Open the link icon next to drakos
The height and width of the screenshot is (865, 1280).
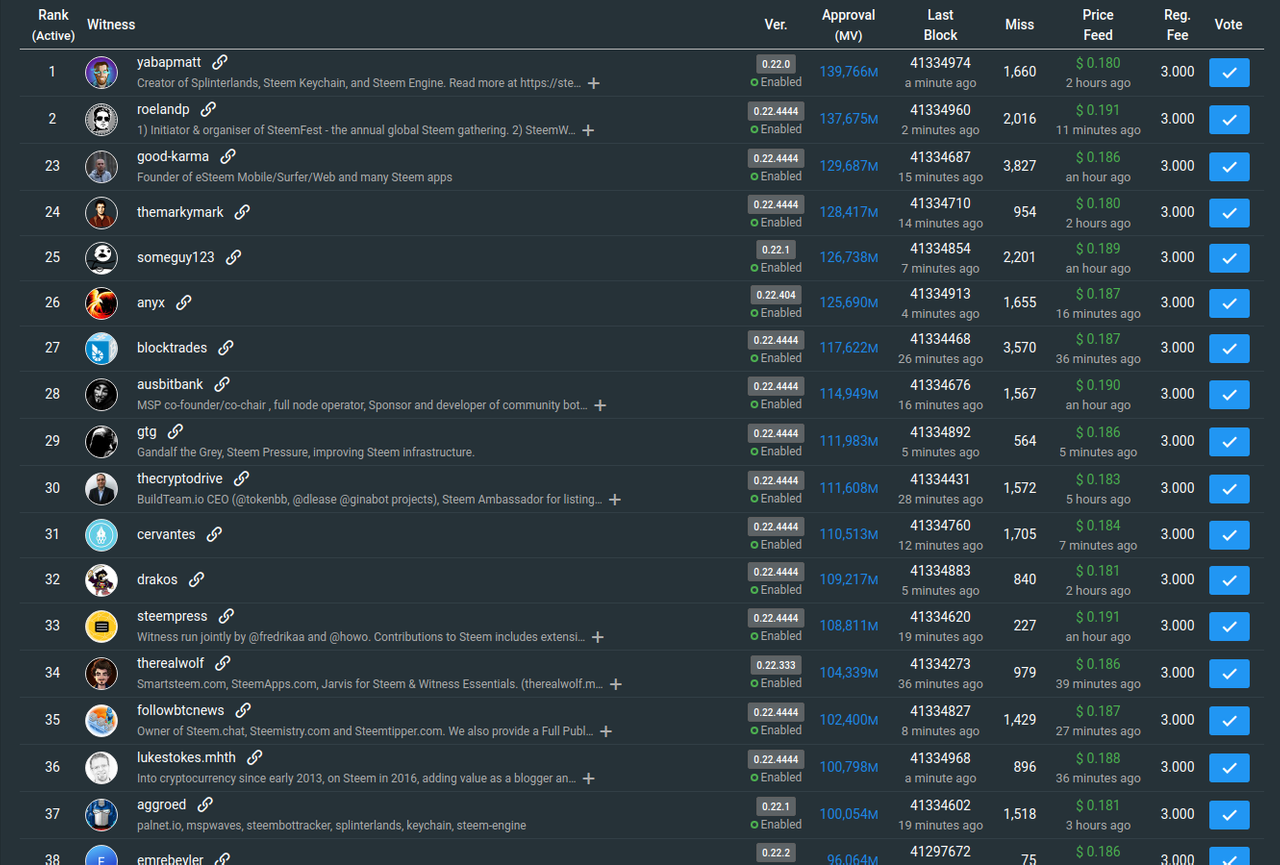coord(196,579)
